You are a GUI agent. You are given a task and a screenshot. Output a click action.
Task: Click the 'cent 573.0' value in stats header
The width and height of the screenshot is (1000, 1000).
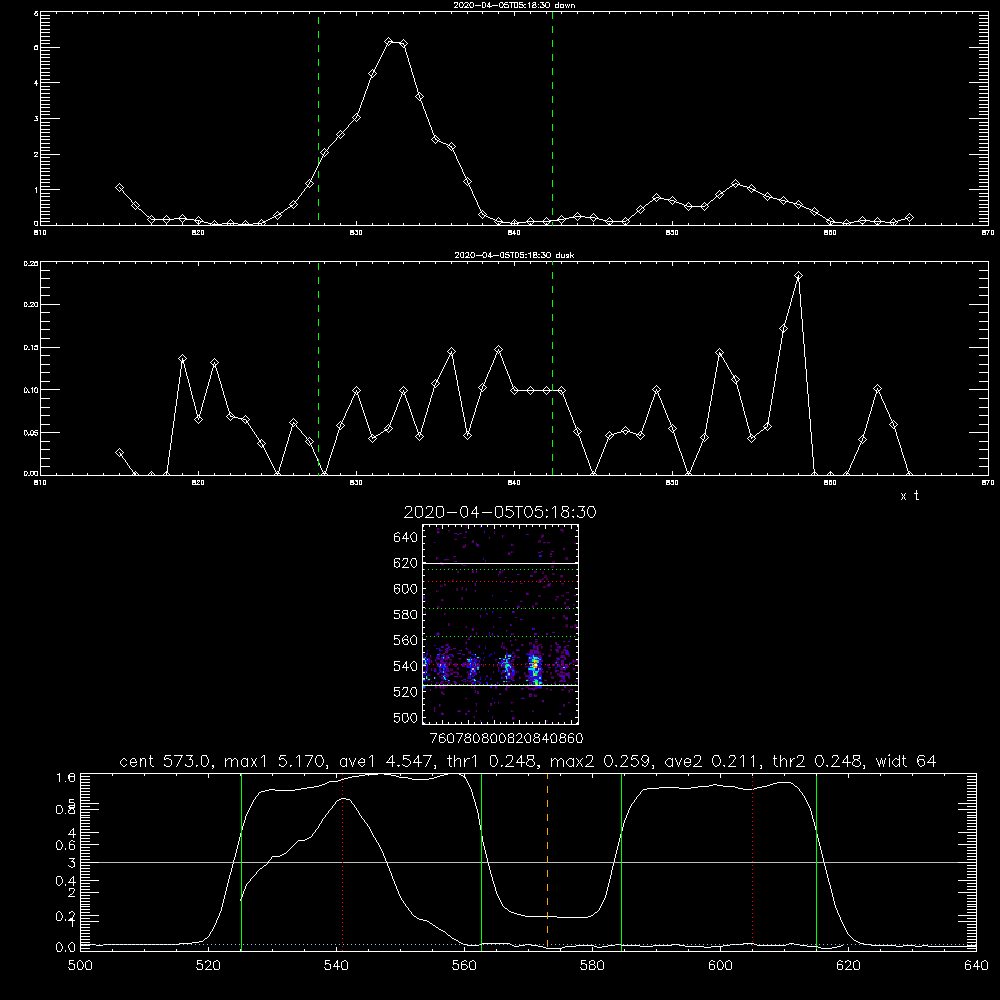point(166,761)
